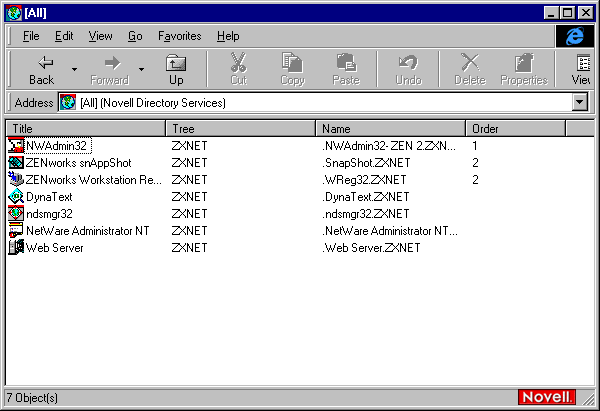600x411 pixels.
Task: Select the NWAdmin32 title text
Action: pyautogui.click(x=57, y=146)
